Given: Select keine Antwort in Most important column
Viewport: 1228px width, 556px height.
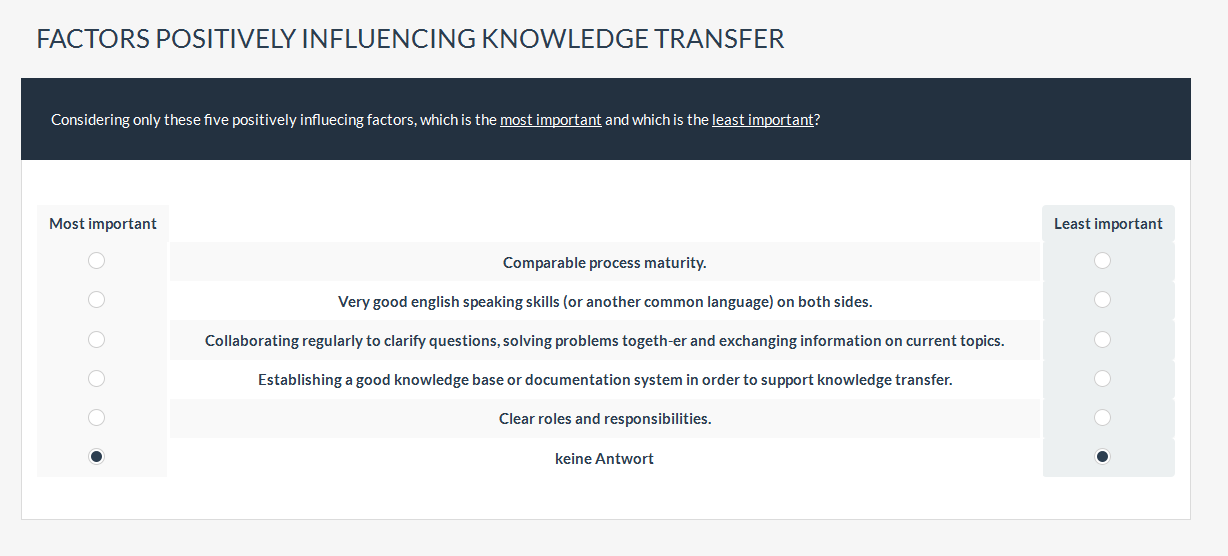Looking at the screenshot, I should (x=96, y=457).
